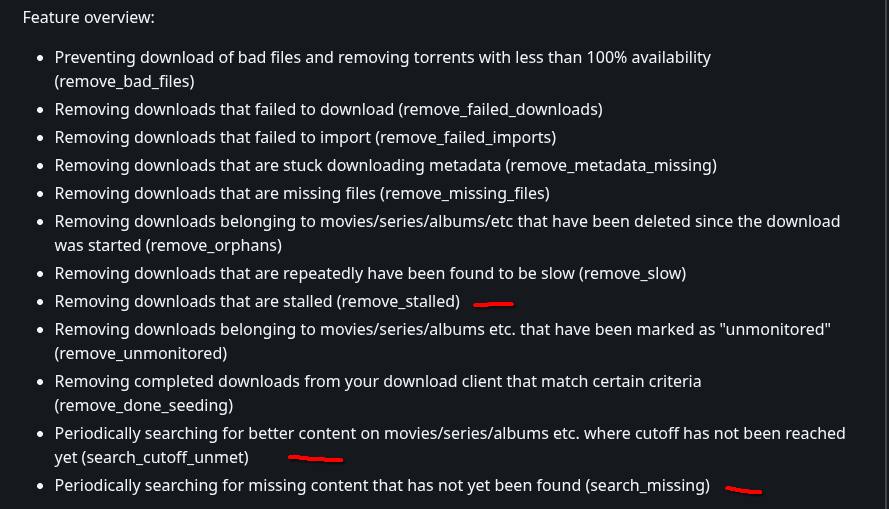Click the "Preventing download of bad files" line

(x=382, y=57)
